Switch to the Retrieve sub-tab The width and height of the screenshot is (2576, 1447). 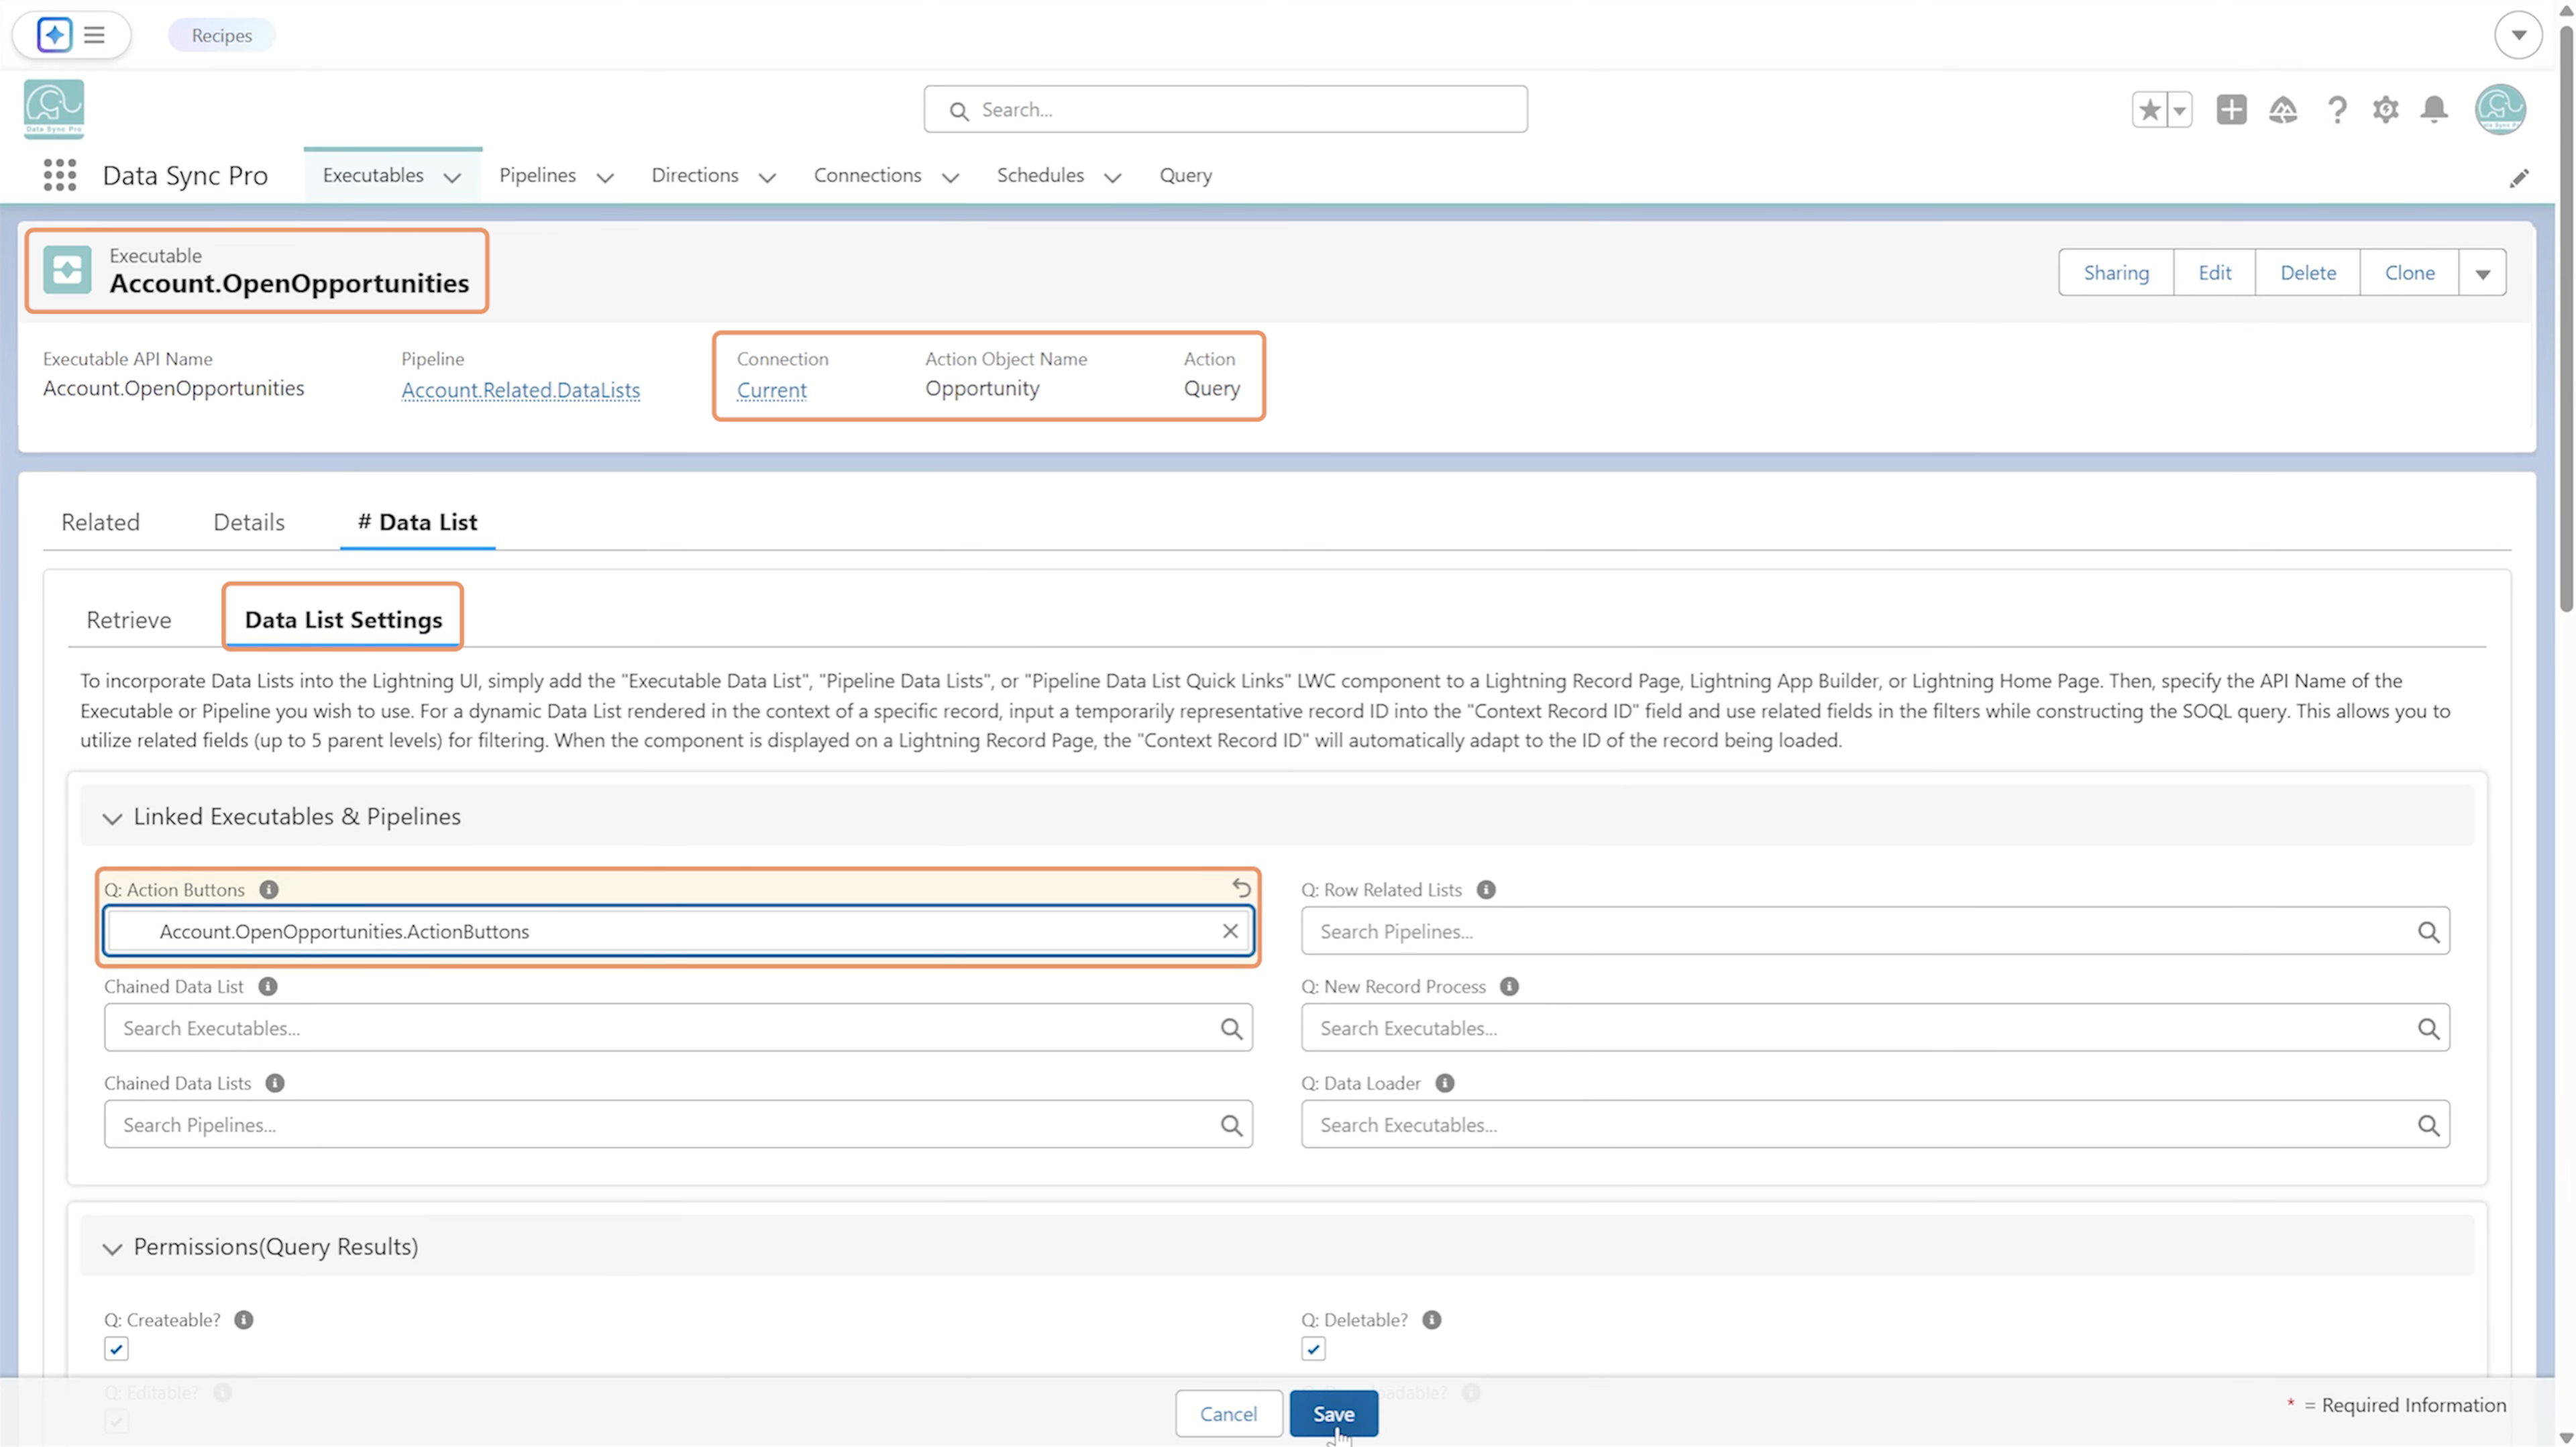[x=129, y=620]
